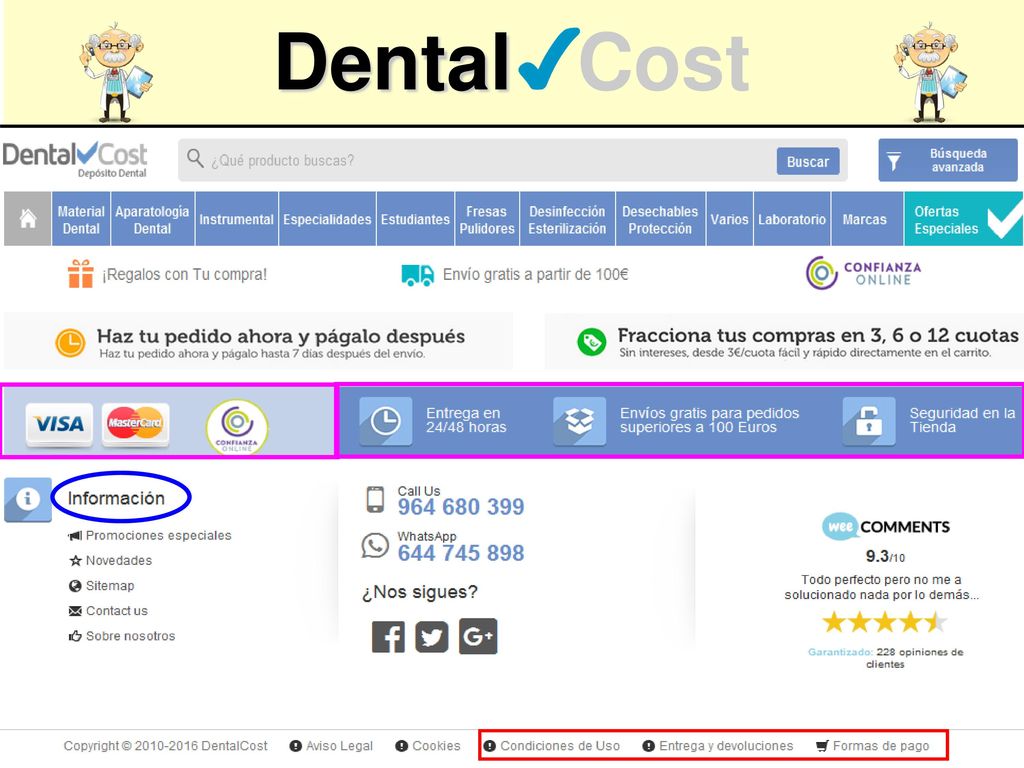Open the Material Dental menu
1024x768 pixels.
click(x=81, y=219)
